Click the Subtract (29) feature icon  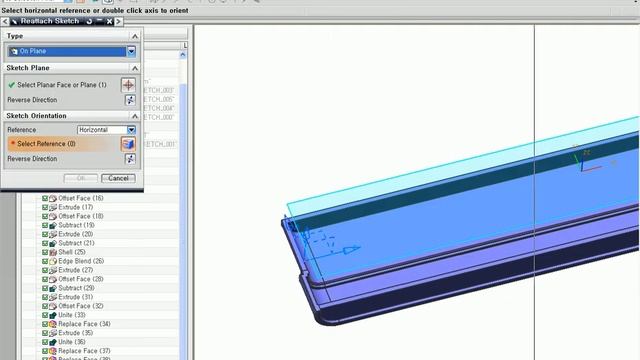pyautogui.click(x=53, y=288)
